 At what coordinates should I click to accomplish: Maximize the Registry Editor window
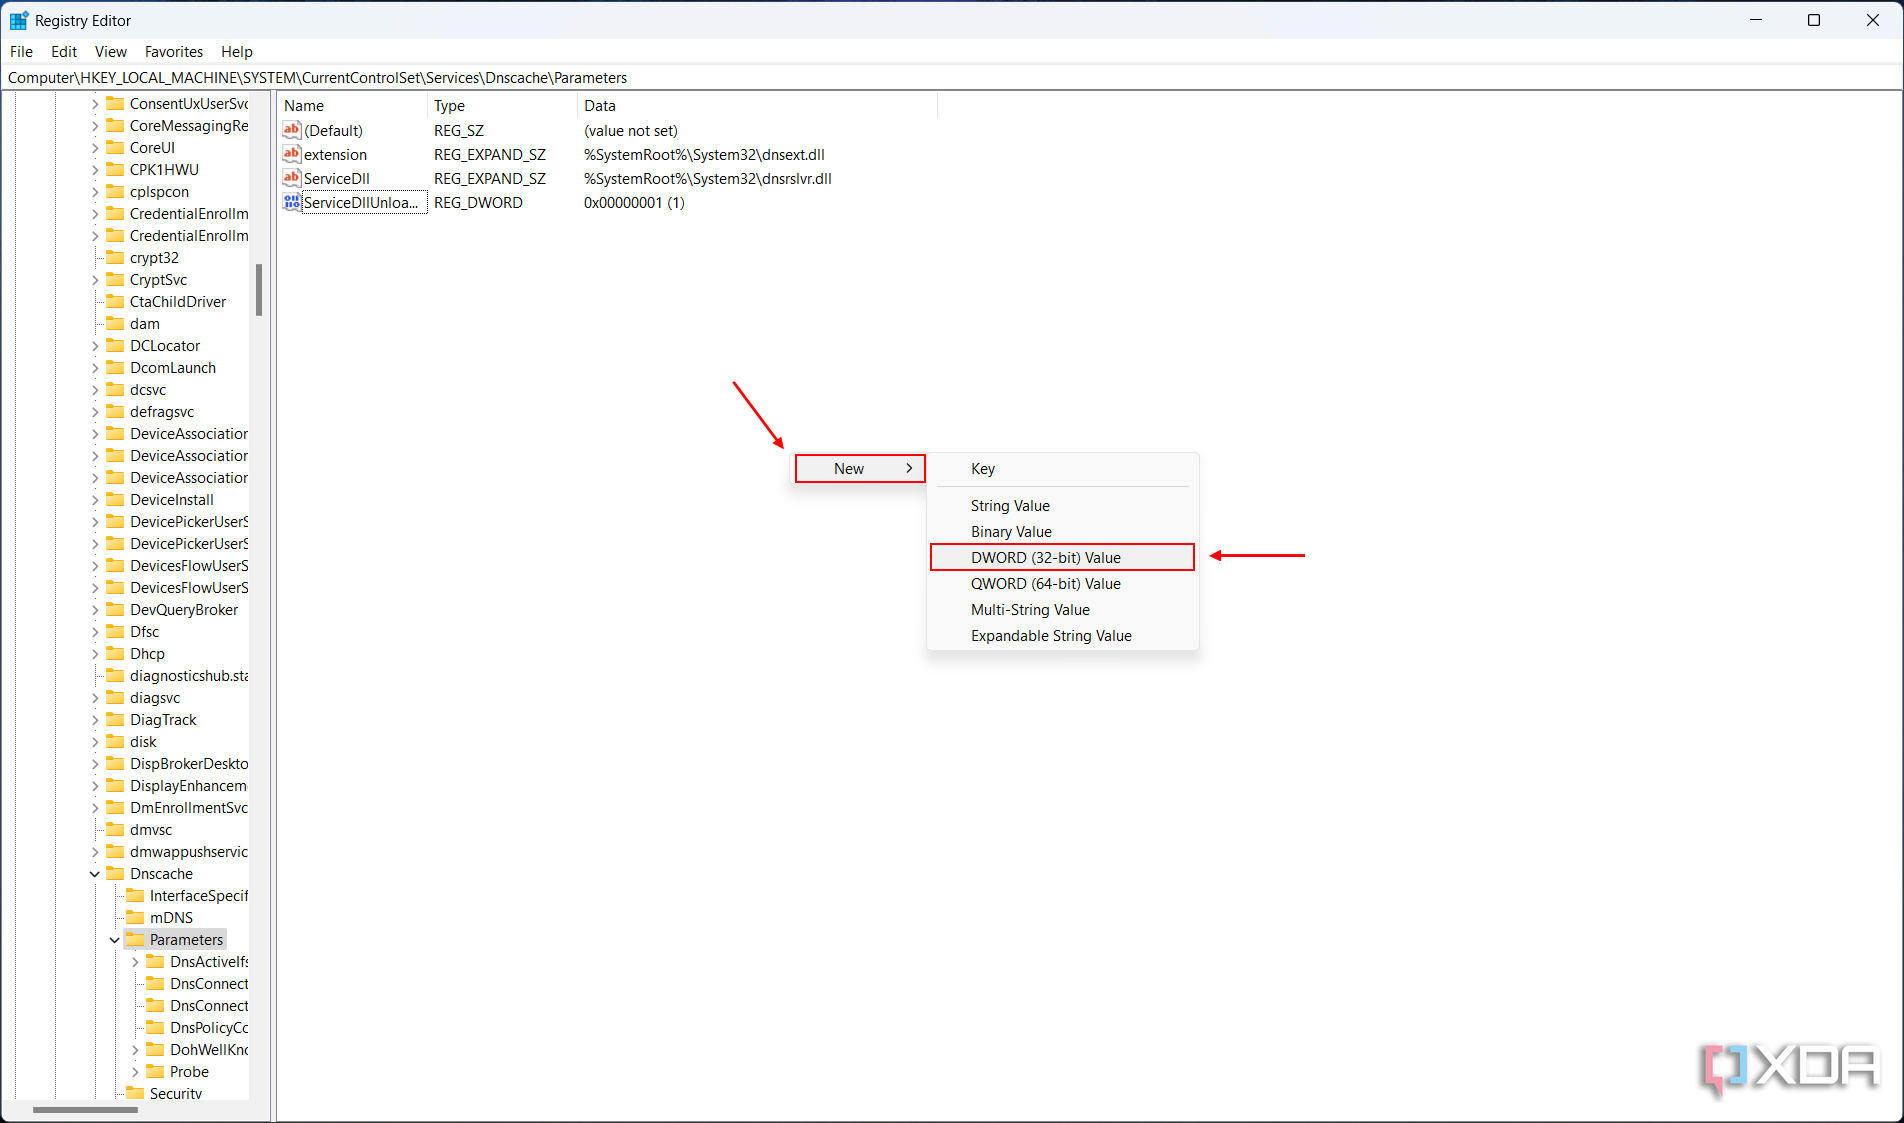[1814, 20]
